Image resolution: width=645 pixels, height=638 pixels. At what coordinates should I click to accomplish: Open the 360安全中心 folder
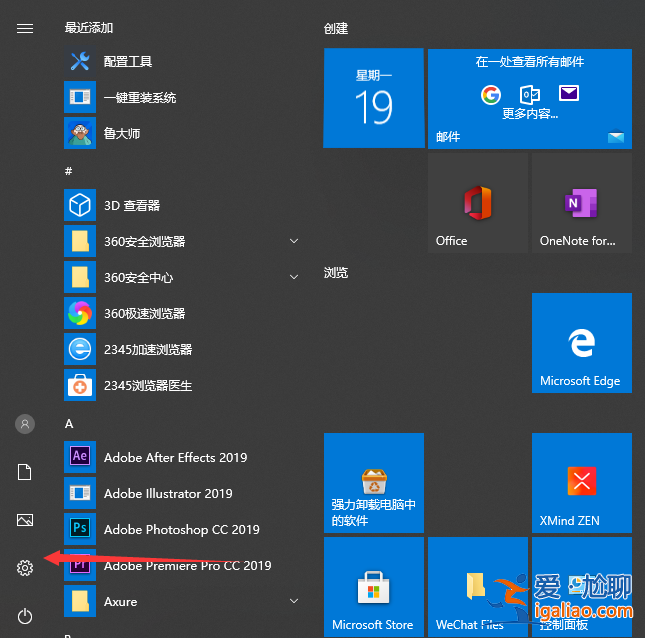click(183, 277)
